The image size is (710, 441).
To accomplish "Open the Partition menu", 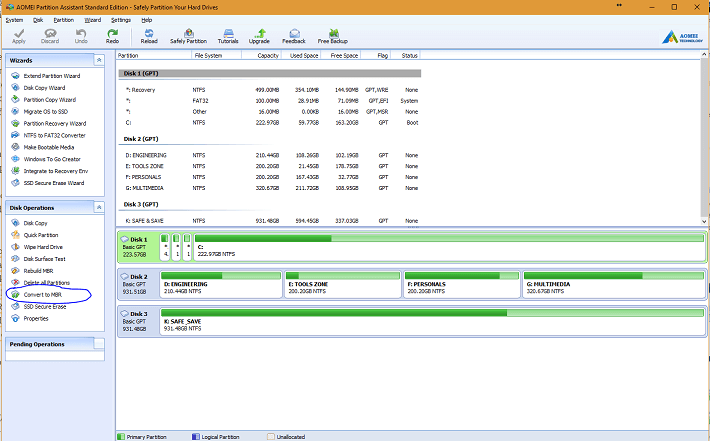I will 63,20.
